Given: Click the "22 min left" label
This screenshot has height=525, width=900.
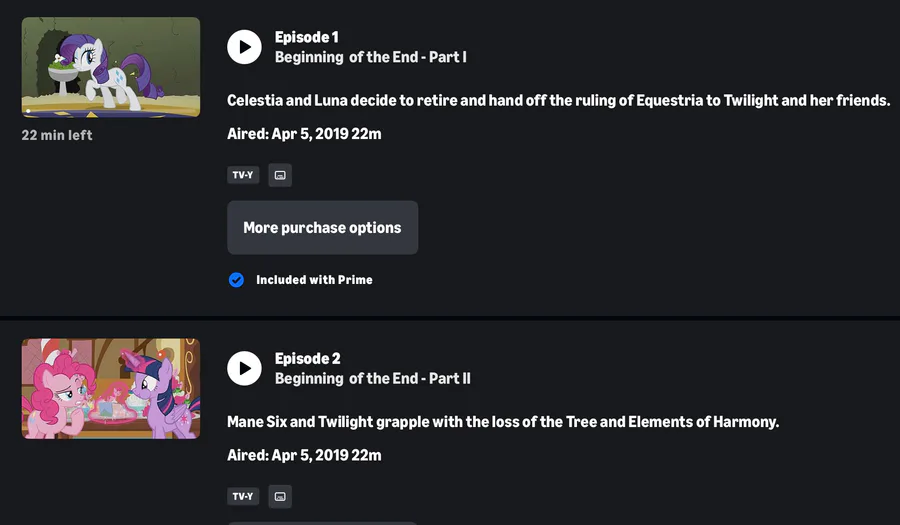Looking at the screenshot, I should [57, 135].
